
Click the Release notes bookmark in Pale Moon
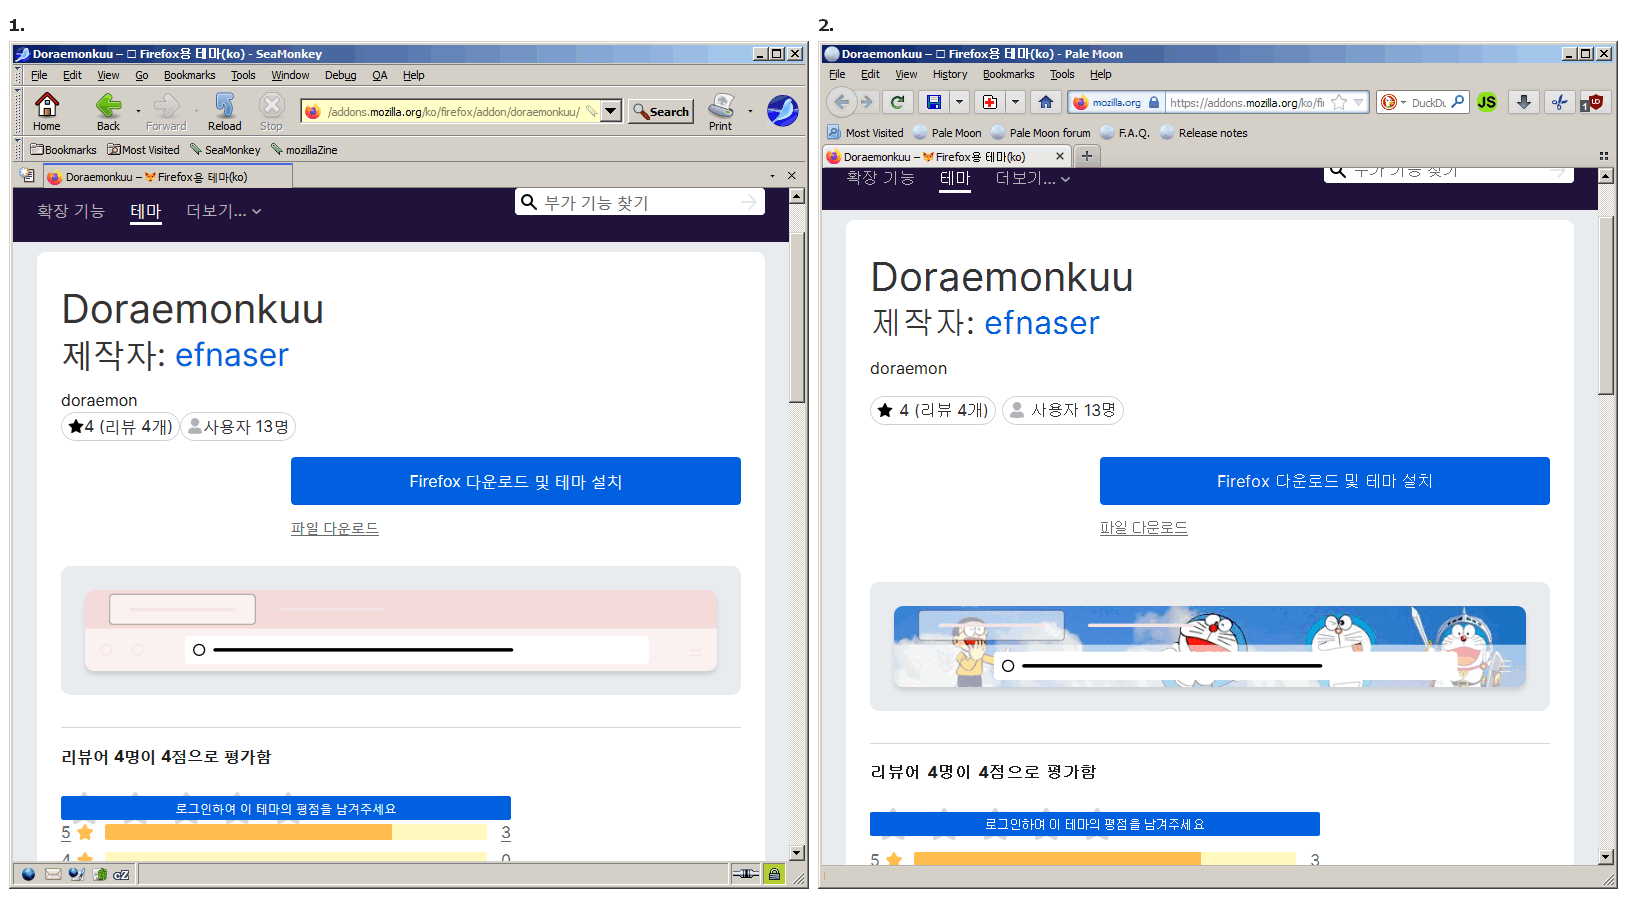pos(1204,133)
